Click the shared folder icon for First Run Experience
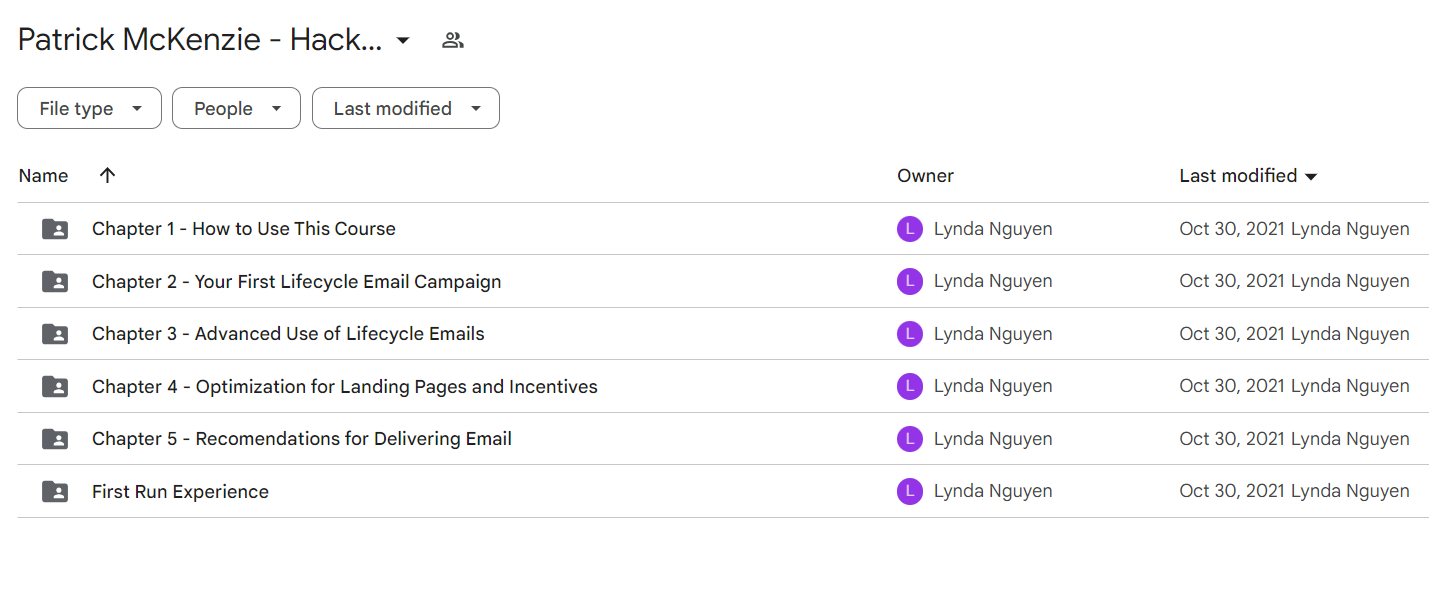Image resolution: width=1429 pixels, height=590 pixels. [x=55, y=492]
